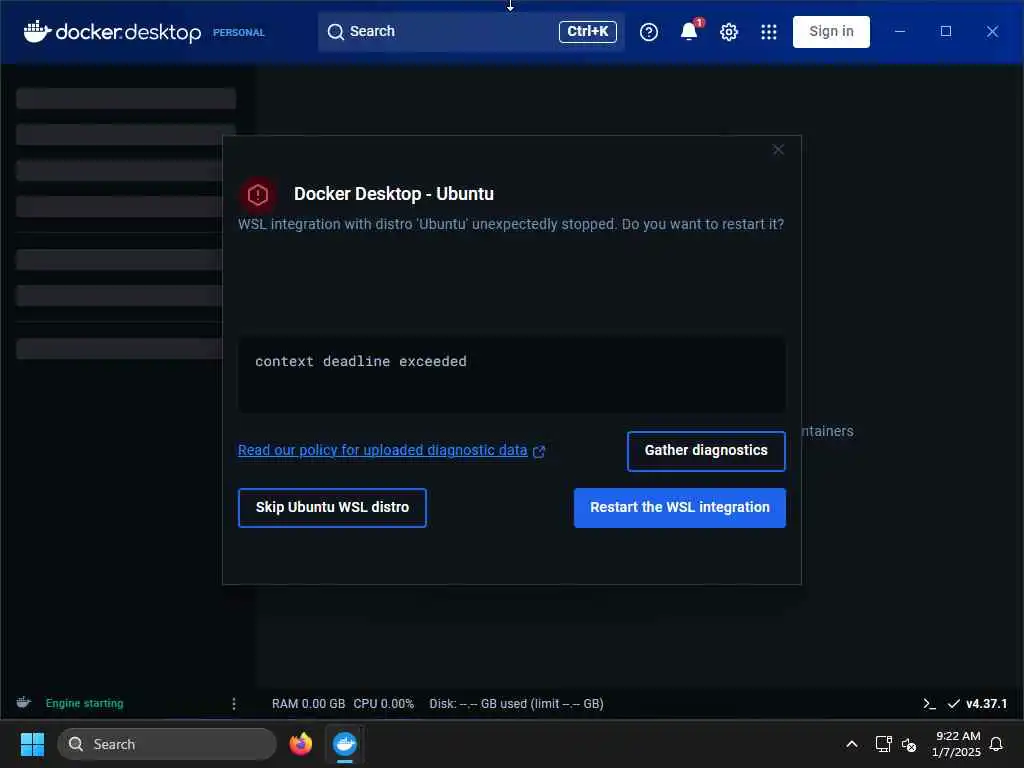Open Windows notification bell in tray
Viewport: 1024px width, 768px height.
coord(996,744)
